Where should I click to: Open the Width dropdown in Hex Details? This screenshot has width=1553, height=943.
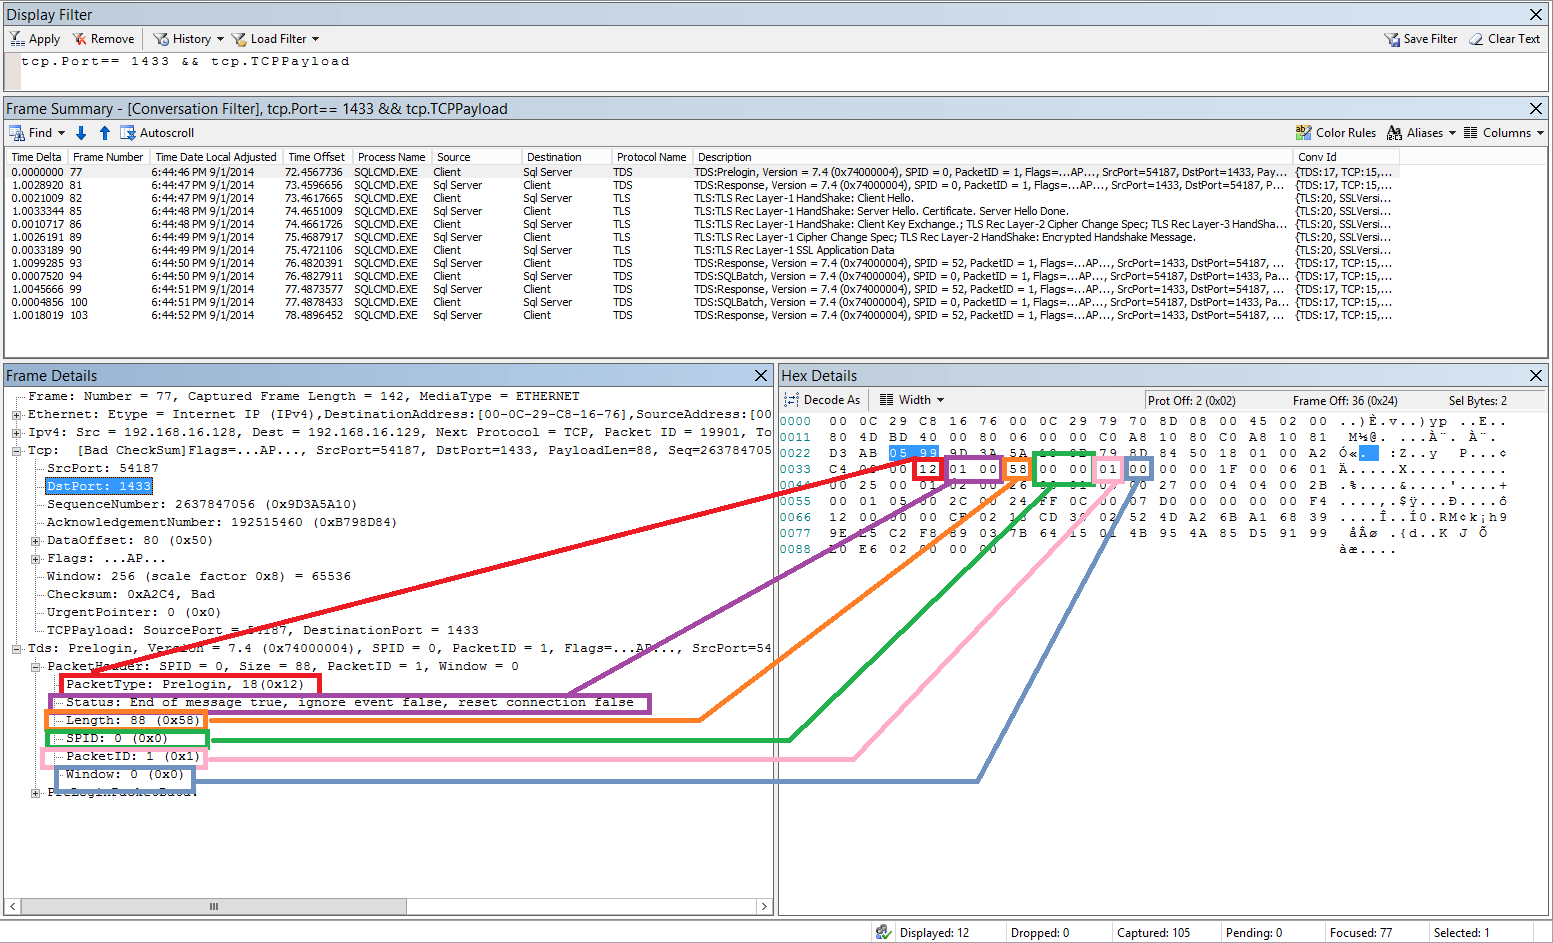pos(910,399)
